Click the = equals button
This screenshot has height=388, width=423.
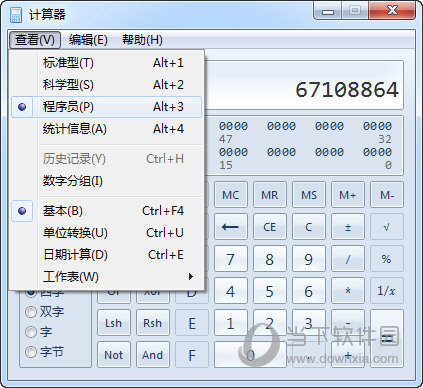click(387, 338)
